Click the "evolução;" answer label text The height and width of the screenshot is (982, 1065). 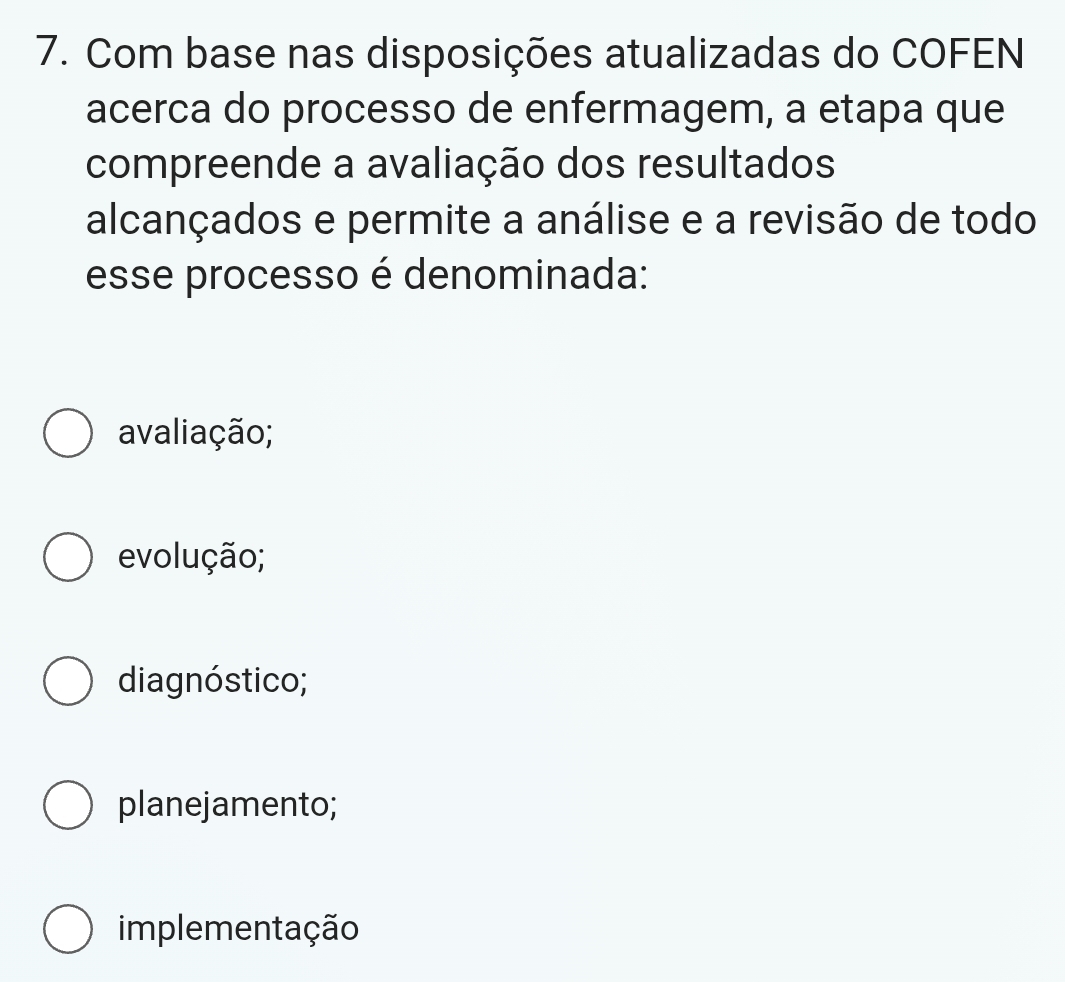click(191, 558)
